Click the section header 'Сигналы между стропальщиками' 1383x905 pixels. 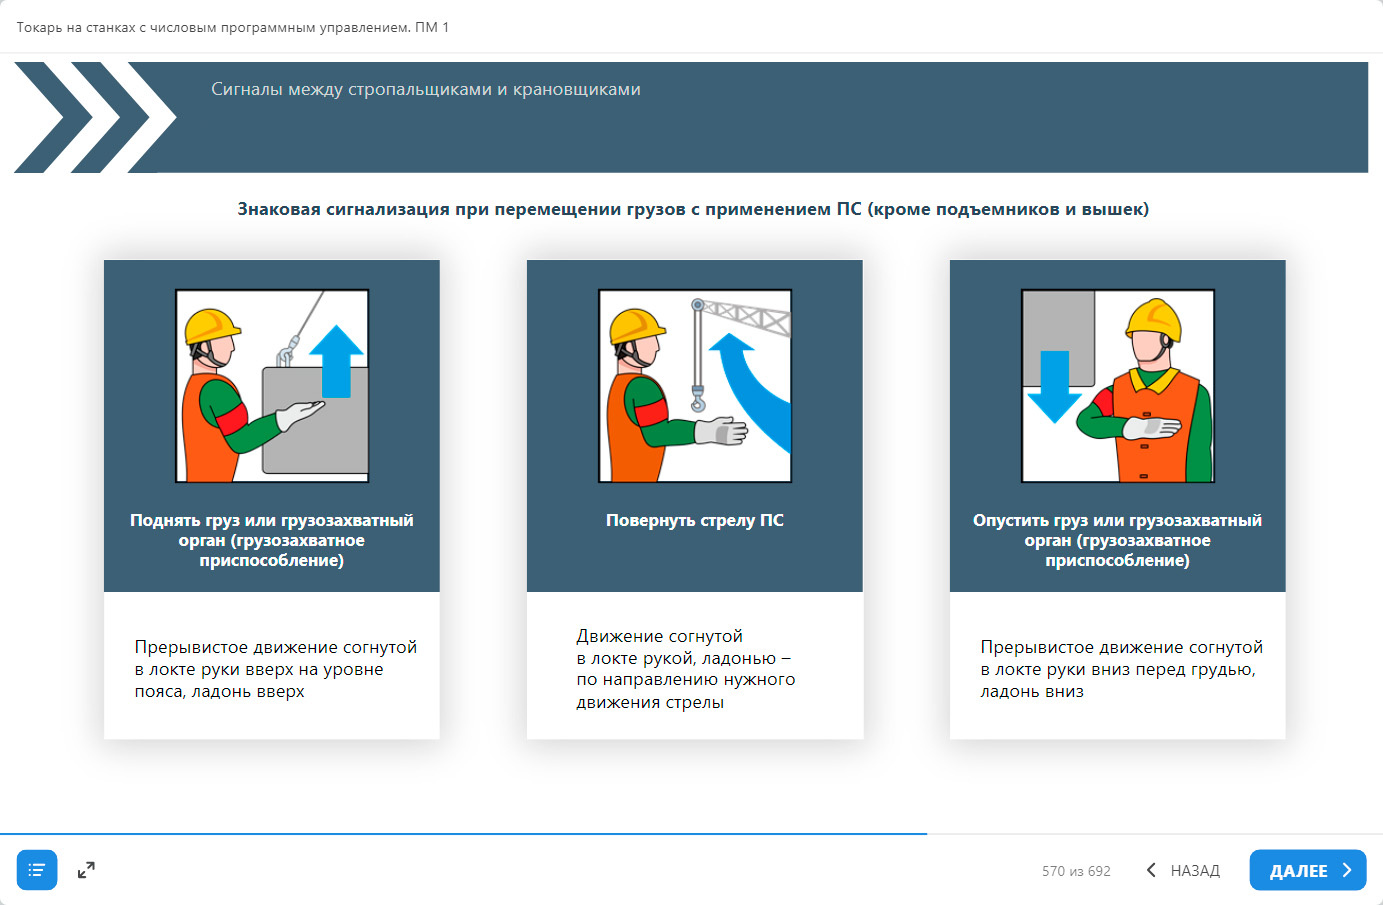426,89
